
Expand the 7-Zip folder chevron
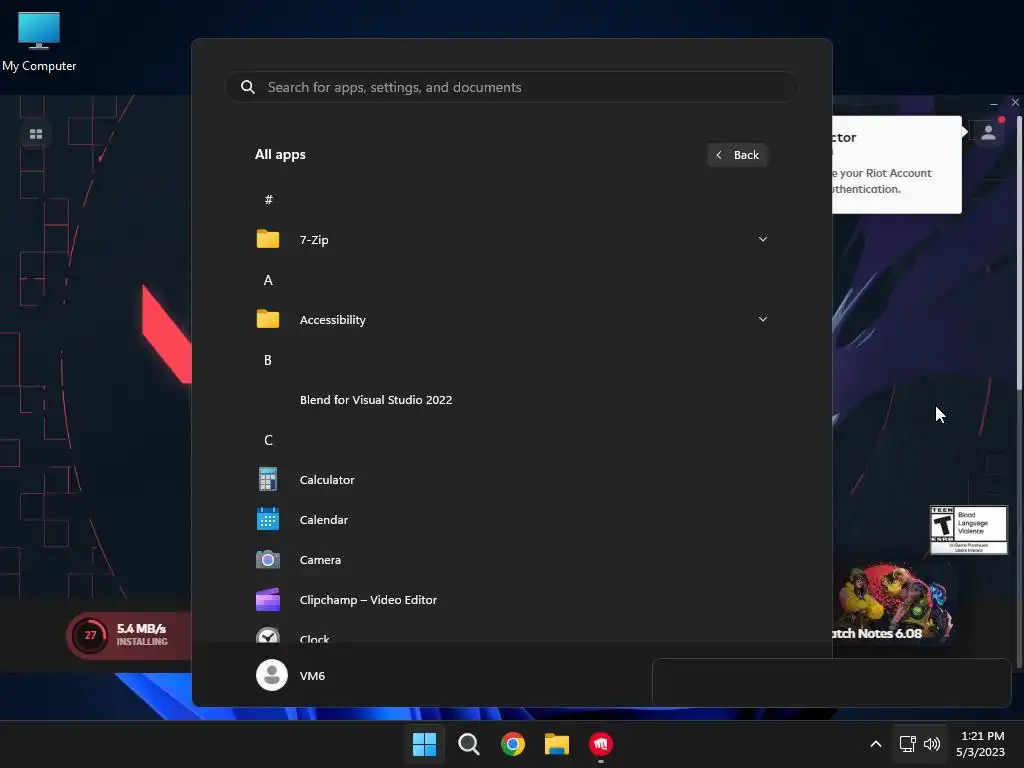pyautogui.click(x=763, y=239)
